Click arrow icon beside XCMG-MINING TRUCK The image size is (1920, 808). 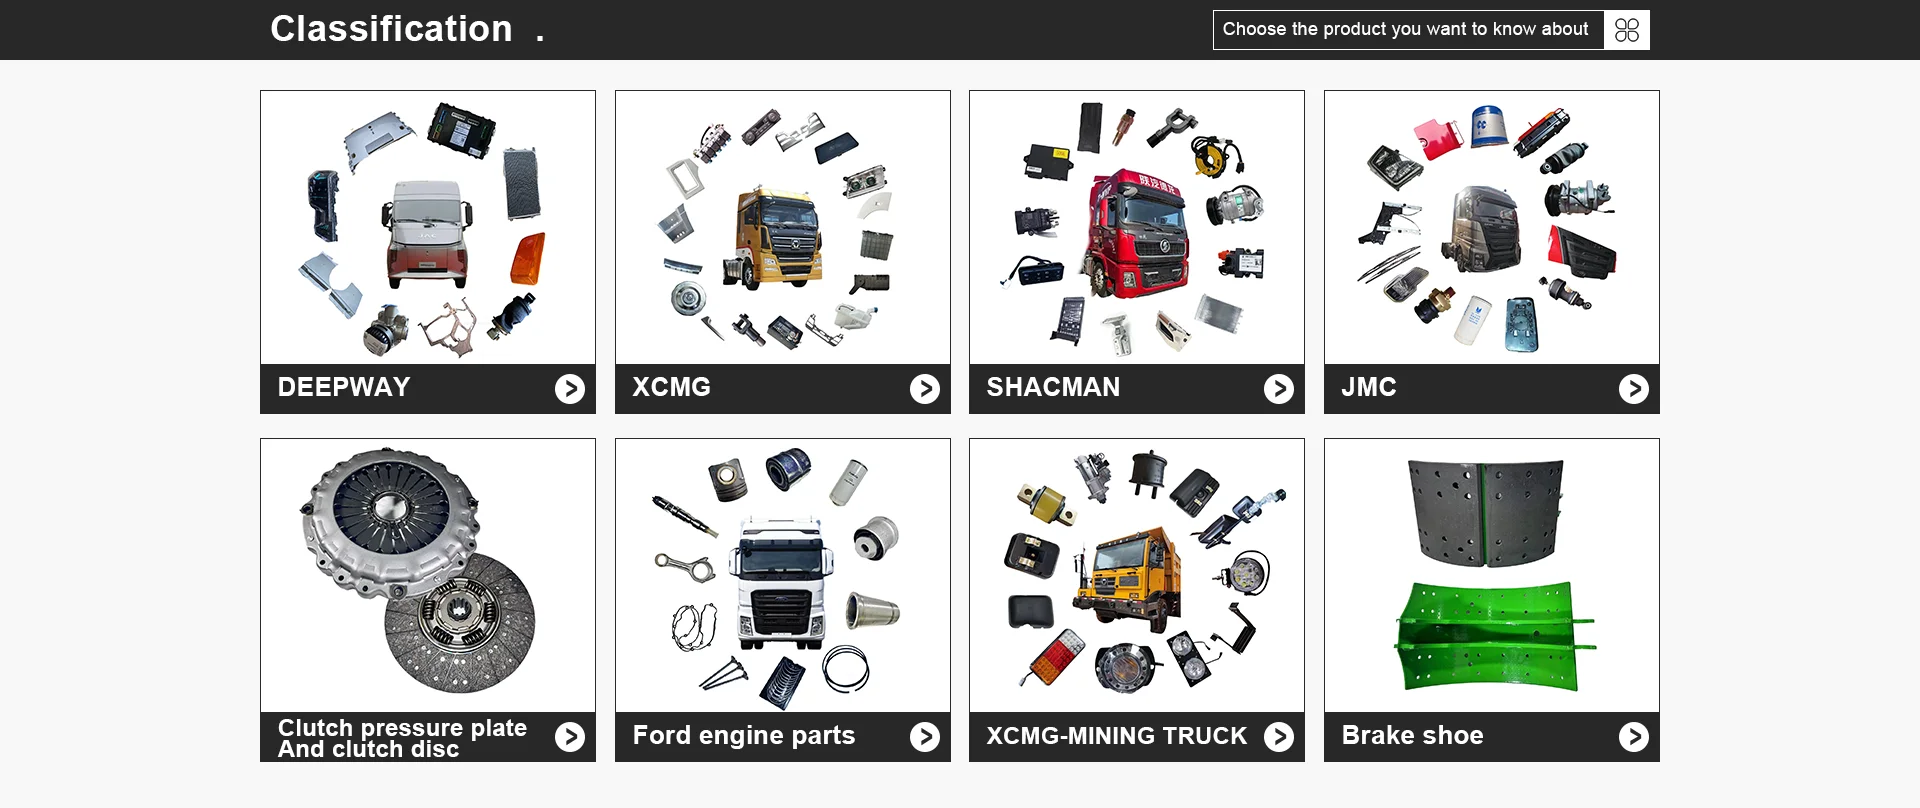1279,737
